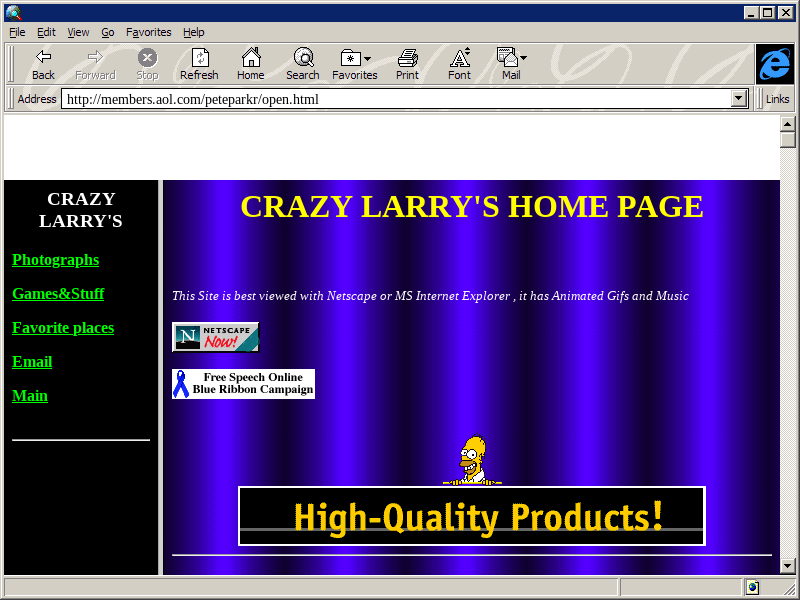
Task: Click the Back arrow toolbar icon
Action: coord(43,58)
